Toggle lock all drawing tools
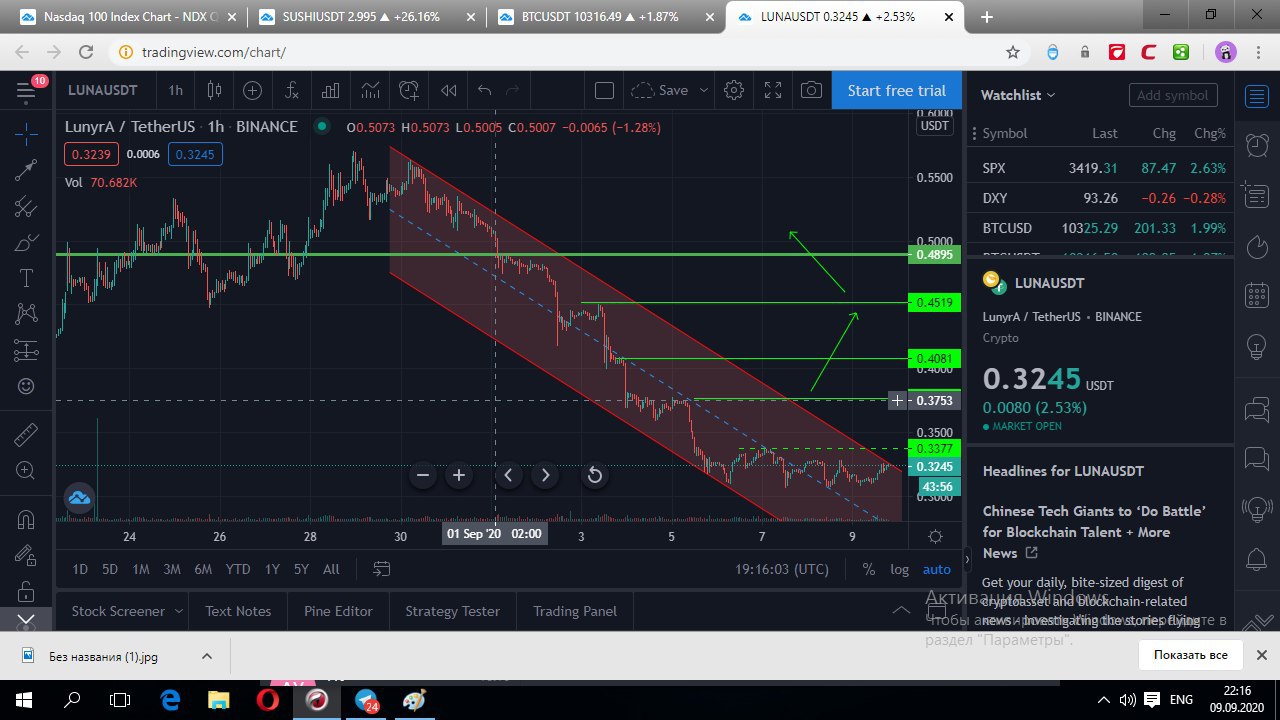This screenshot has height=720, width=1280. click(26, 591)
